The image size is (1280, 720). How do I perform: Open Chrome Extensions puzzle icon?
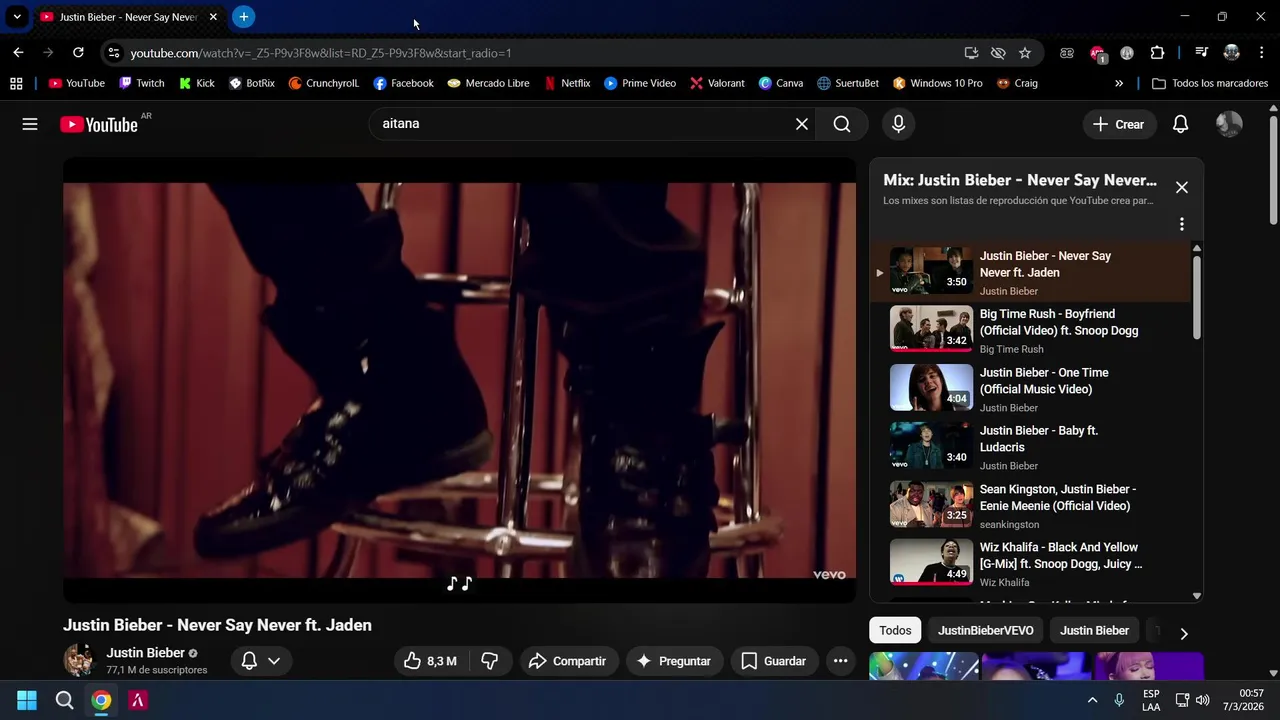tap(1157, 53)
